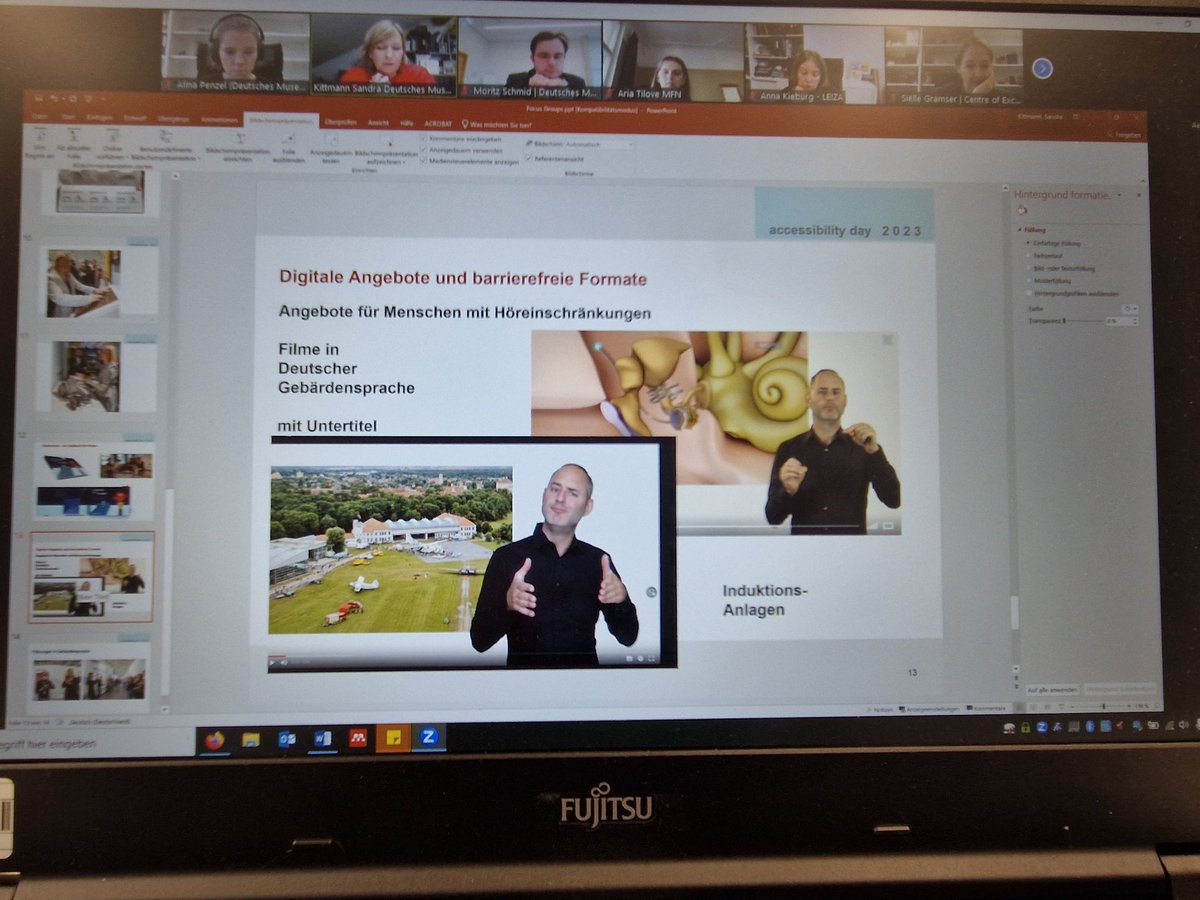
Task: Click the Transparenz percentage field
Action: tap(1118, 321)
